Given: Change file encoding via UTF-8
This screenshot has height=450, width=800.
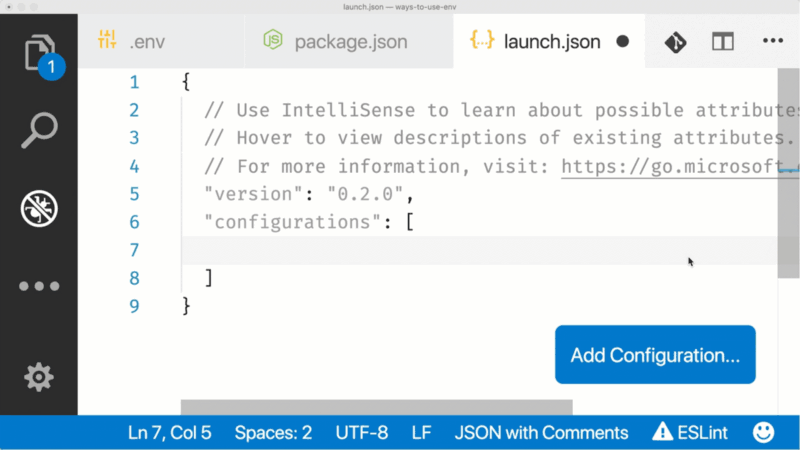Looking at the screenshot, I should click(x=362, y=433).
